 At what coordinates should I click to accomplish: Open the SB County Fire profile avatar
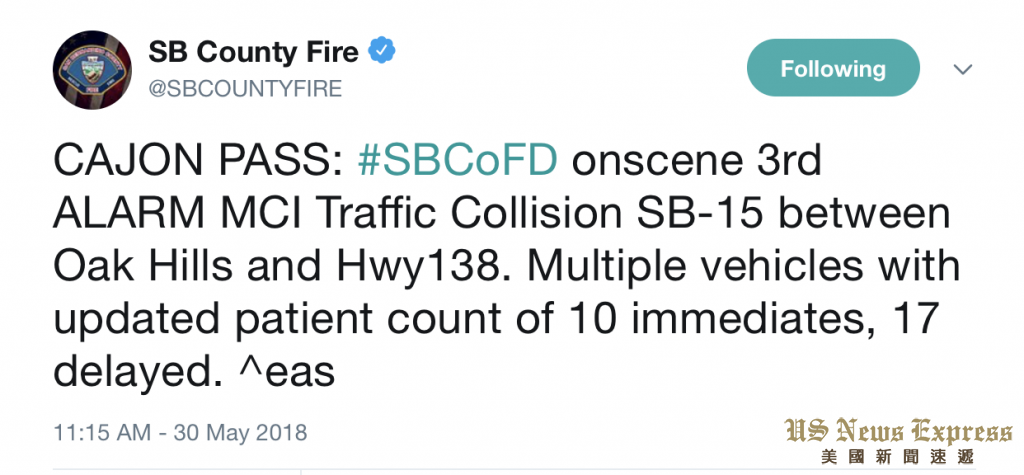tap(92, 69)
